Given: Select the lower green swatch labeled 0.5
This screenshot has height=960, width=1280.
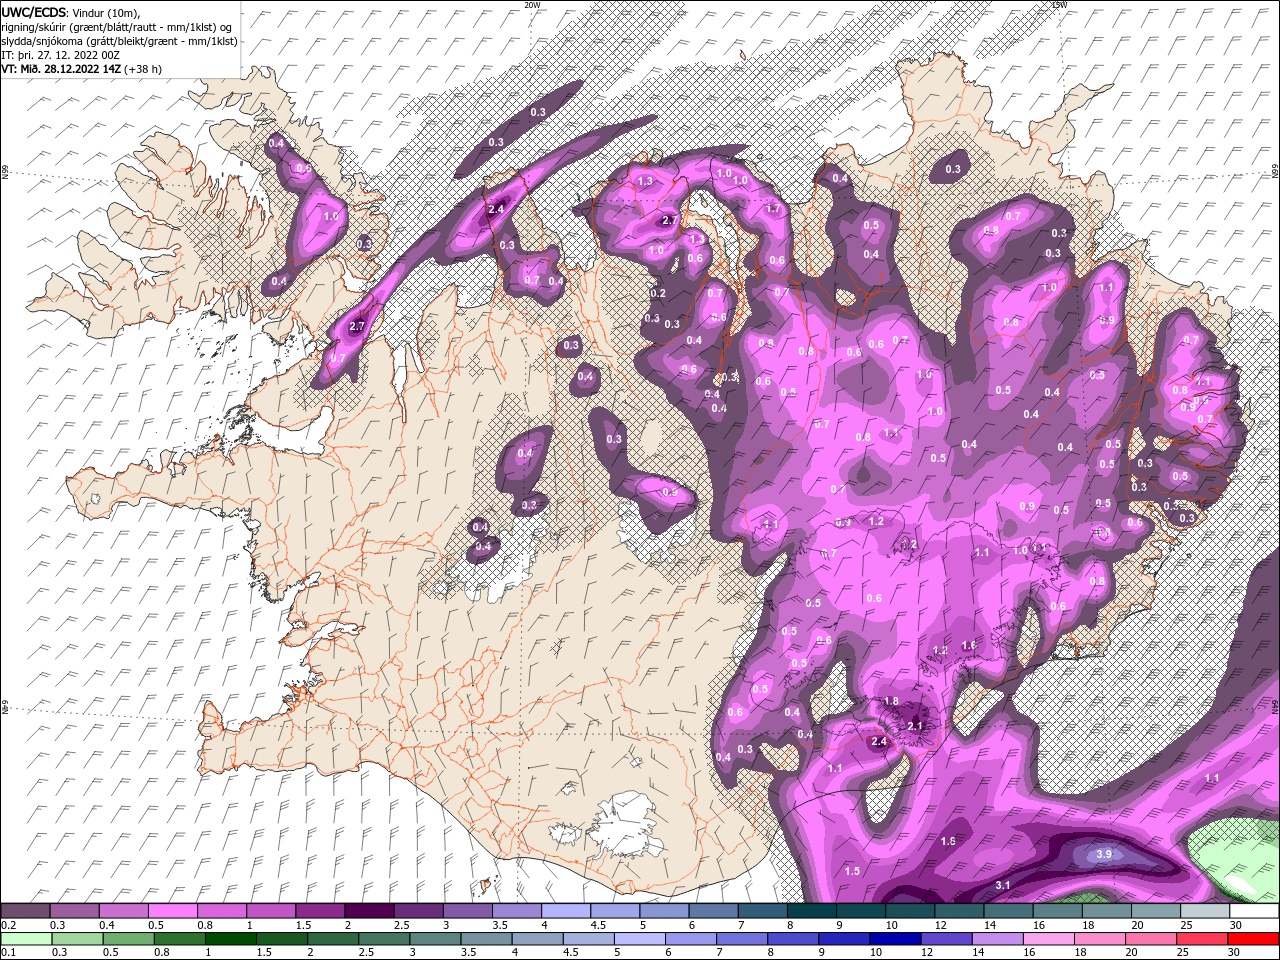Looking at the screenshot, I should pos(127,939).
